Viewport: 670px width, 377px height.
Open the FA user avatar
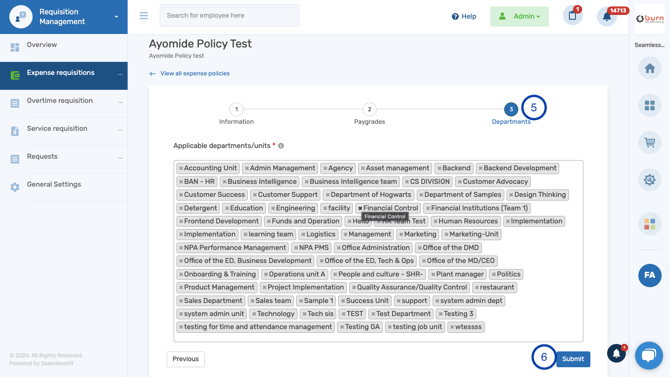click(649, 275)
